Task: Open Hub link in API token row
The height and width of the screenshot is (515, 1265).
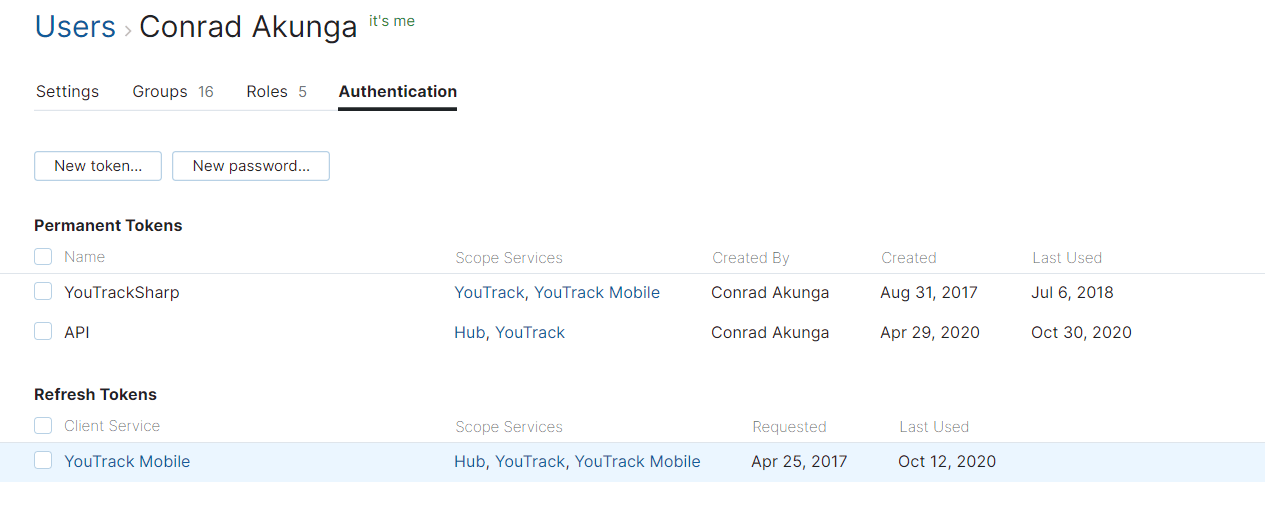Action: tap(469, 332)
